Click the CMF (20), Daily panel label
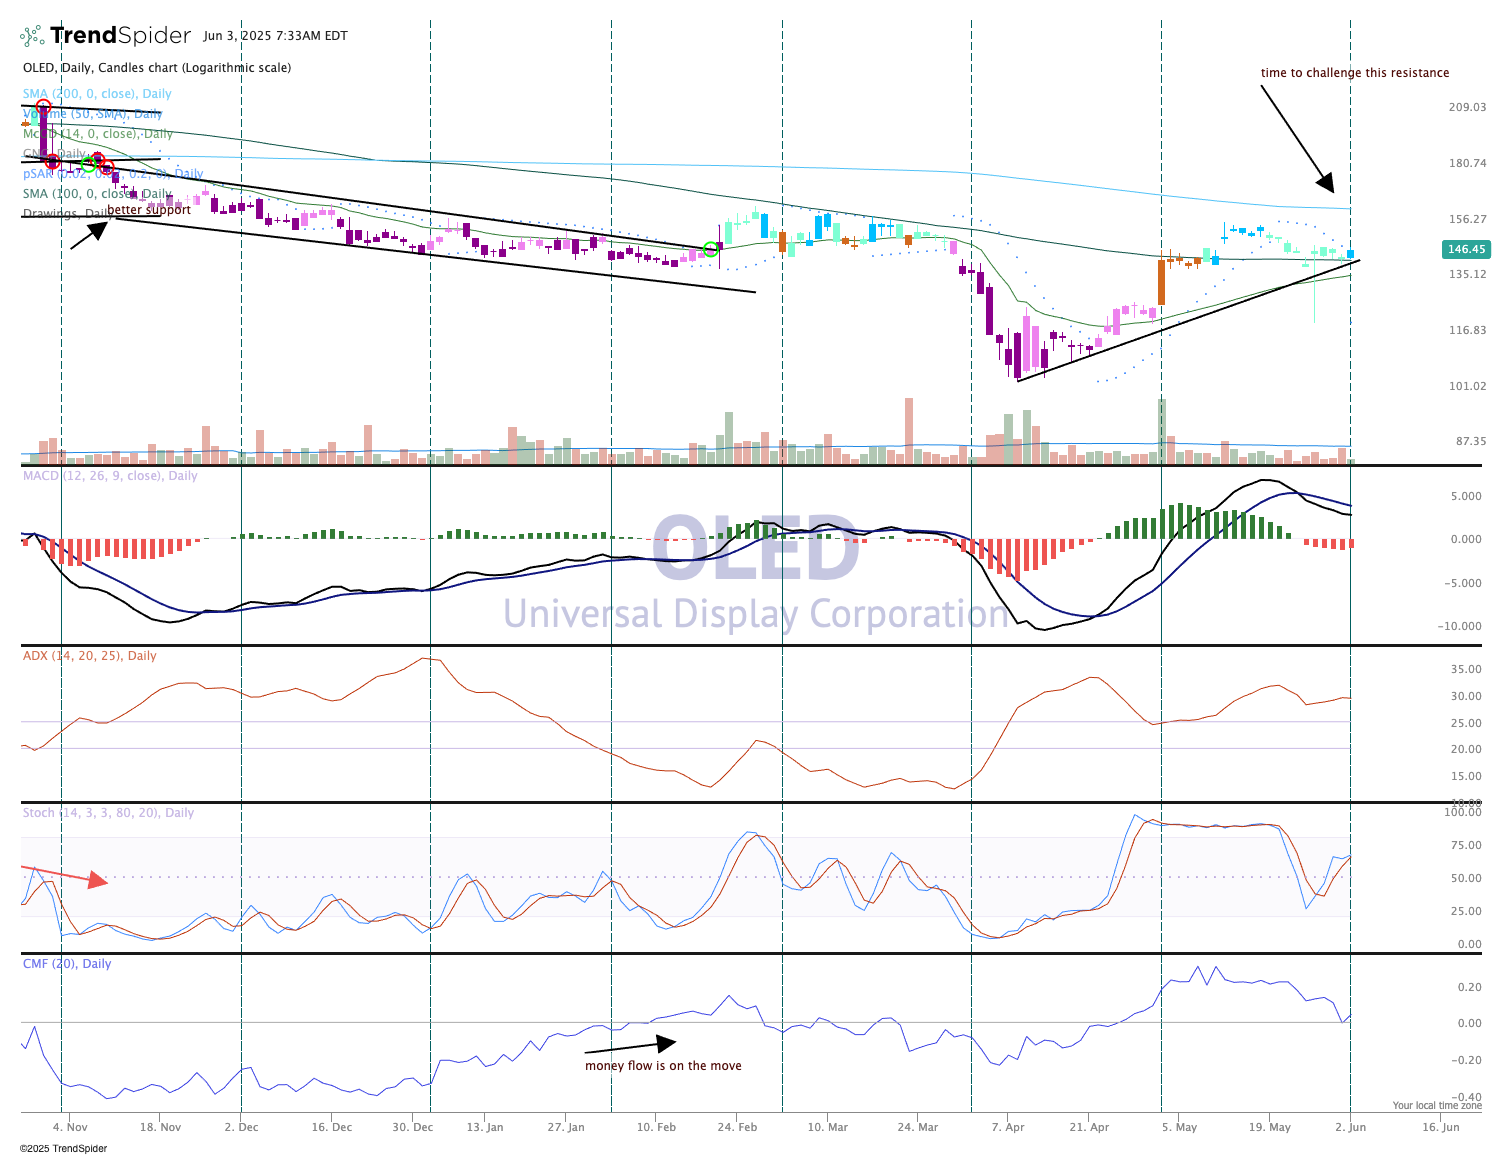This screenshot has width=1512, height=1158. [x=67, y=964]
